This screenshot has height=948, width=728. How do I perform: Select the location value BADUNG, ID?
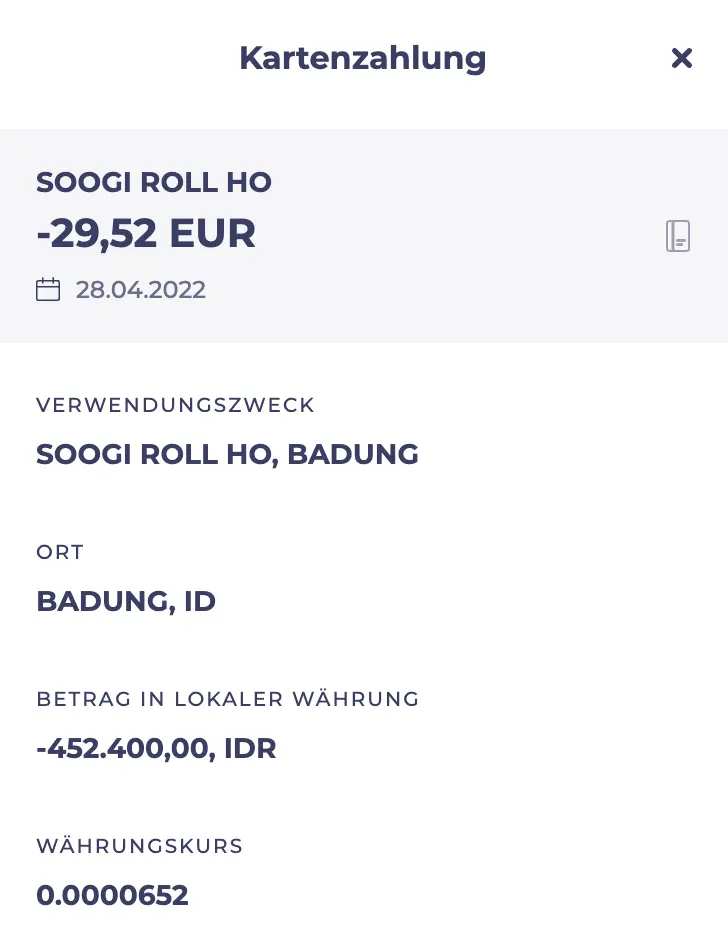pyautogui.click(x=126, y=601)
